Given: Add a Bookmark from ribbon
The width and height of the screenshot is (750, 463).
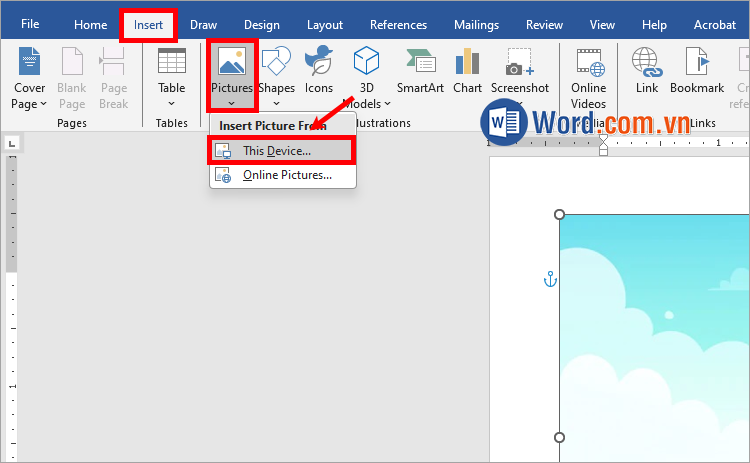Looking at the screenshot, I should pos(697,63).
